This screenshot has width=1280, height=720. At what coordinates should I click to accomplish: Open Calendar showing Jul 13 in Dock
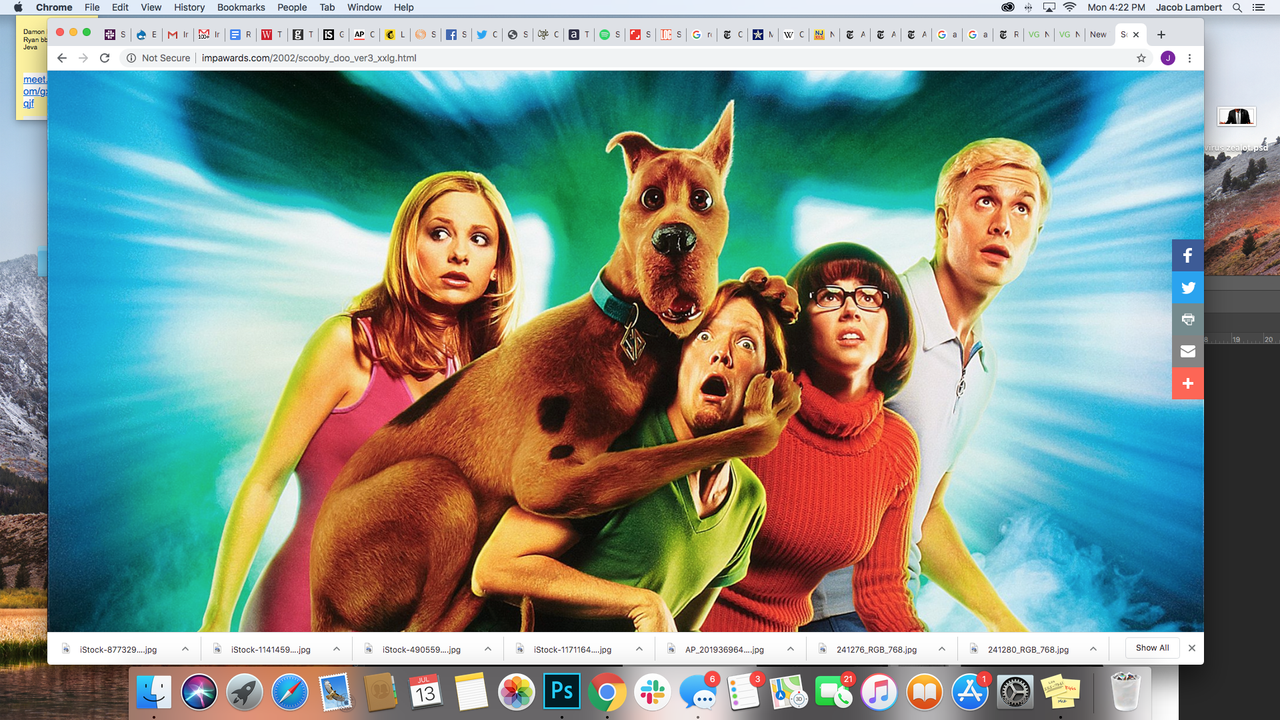tap(426, 691)
